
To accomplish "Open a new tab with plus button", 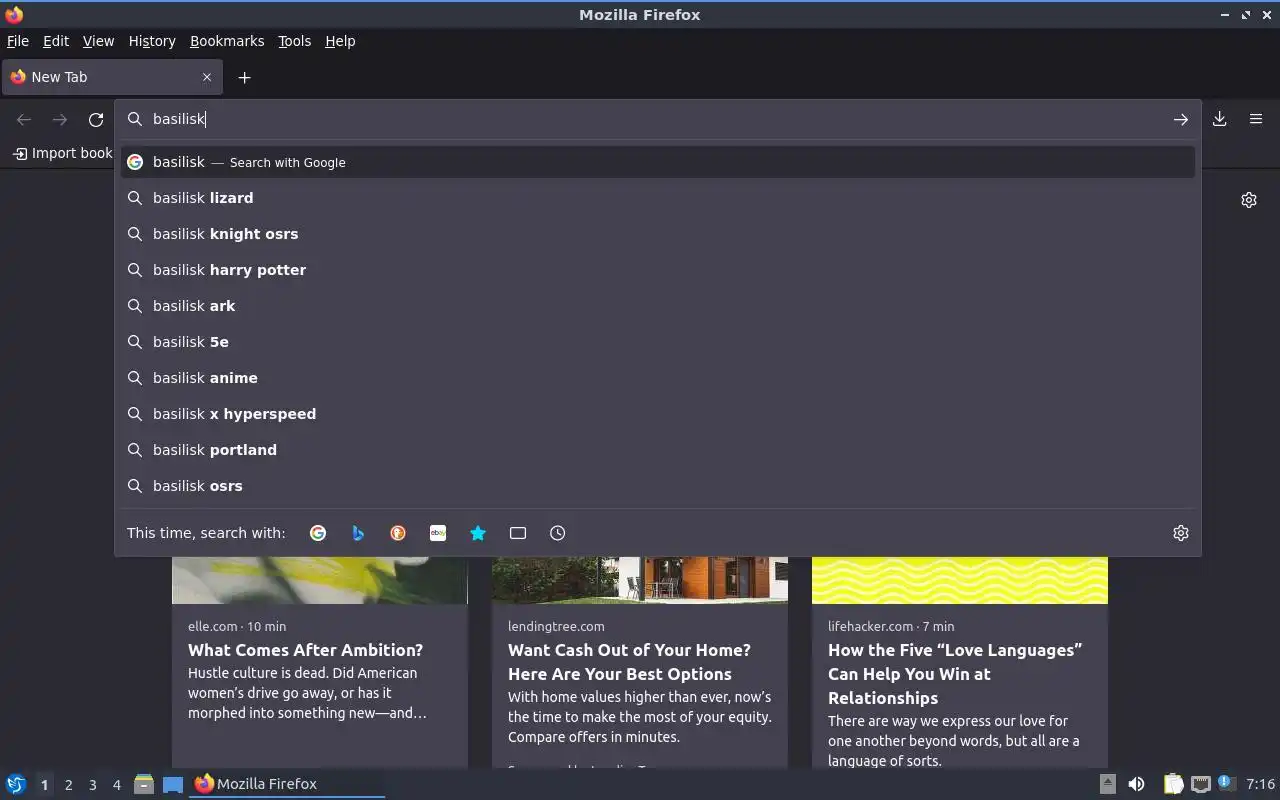I will pos(244,77).
